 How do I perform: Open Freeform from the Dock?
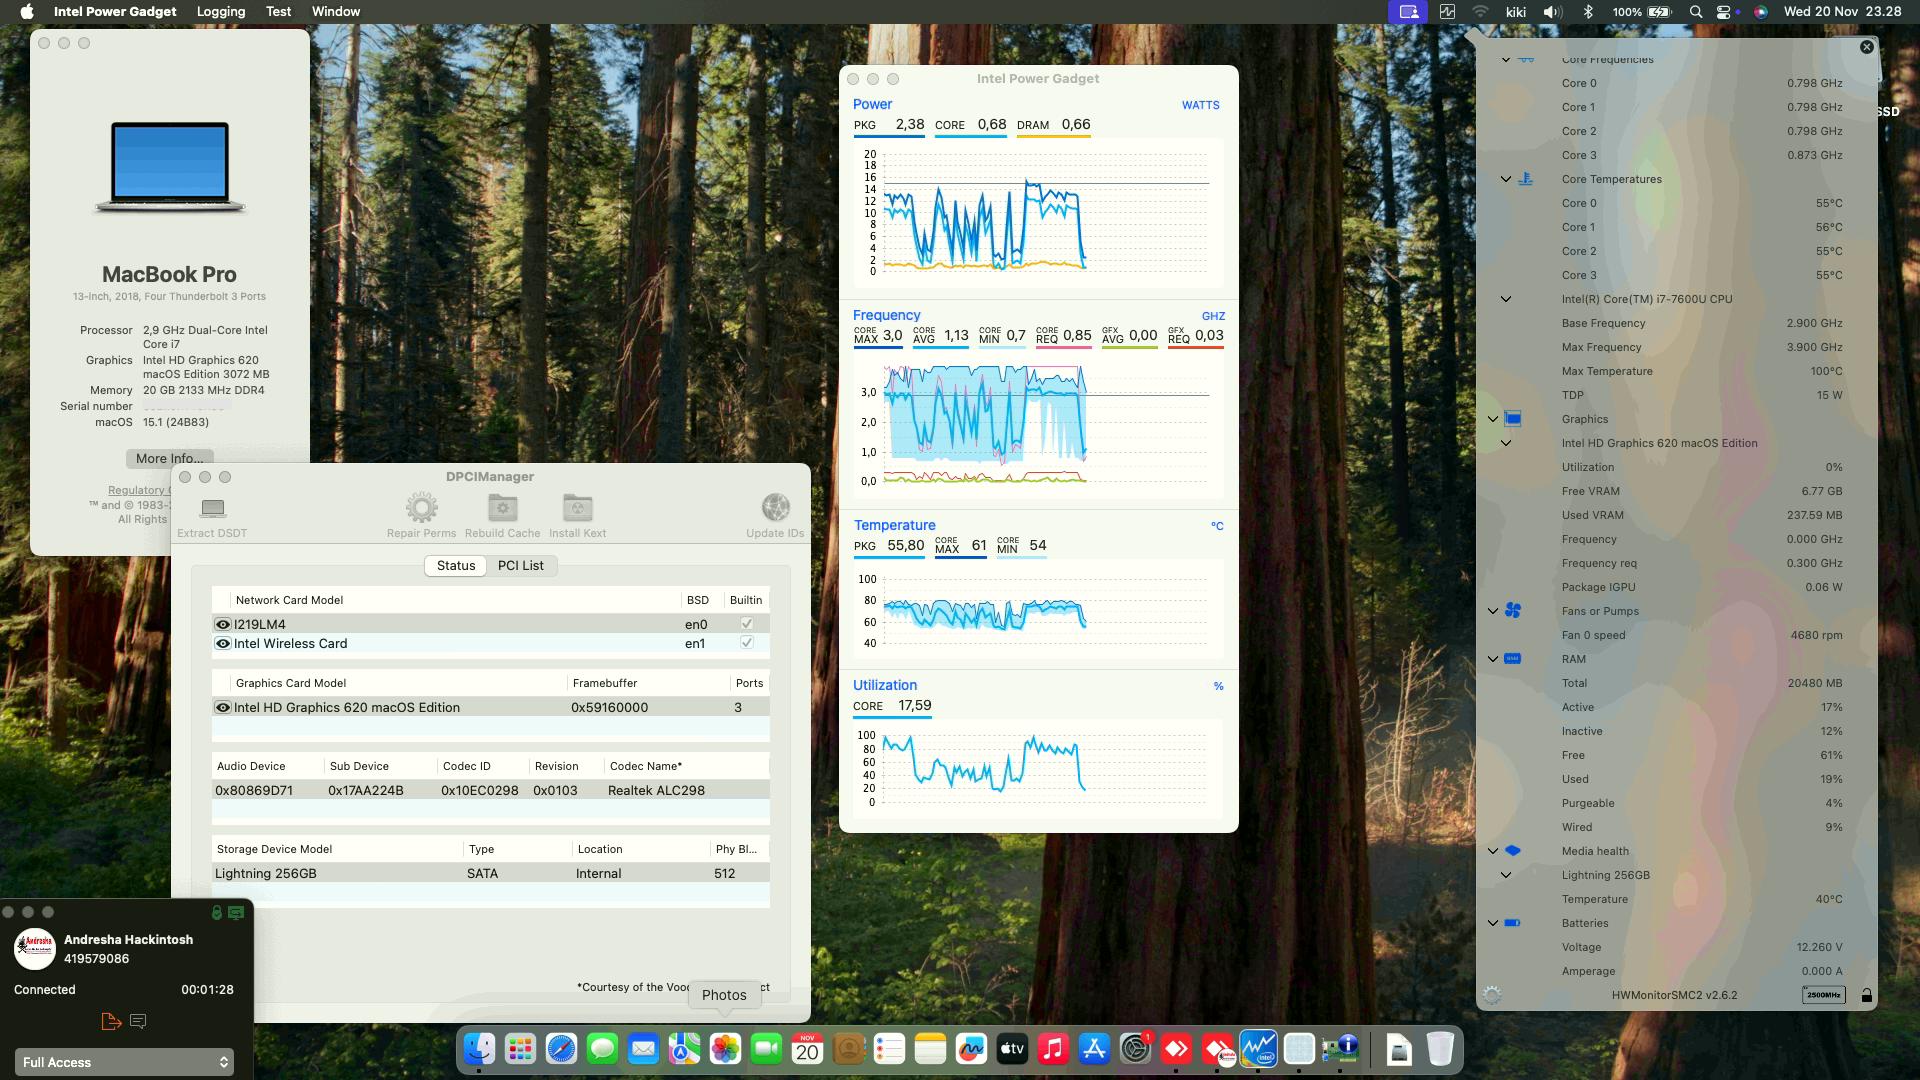tap(971, 1049)
